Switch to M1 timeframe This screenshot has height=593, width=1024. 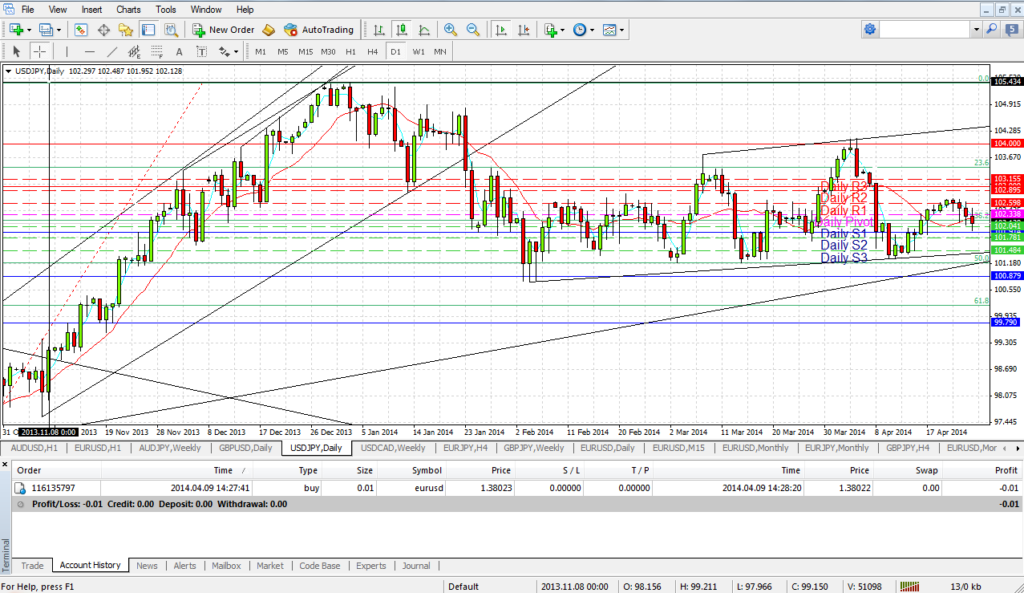pos(261,51)
